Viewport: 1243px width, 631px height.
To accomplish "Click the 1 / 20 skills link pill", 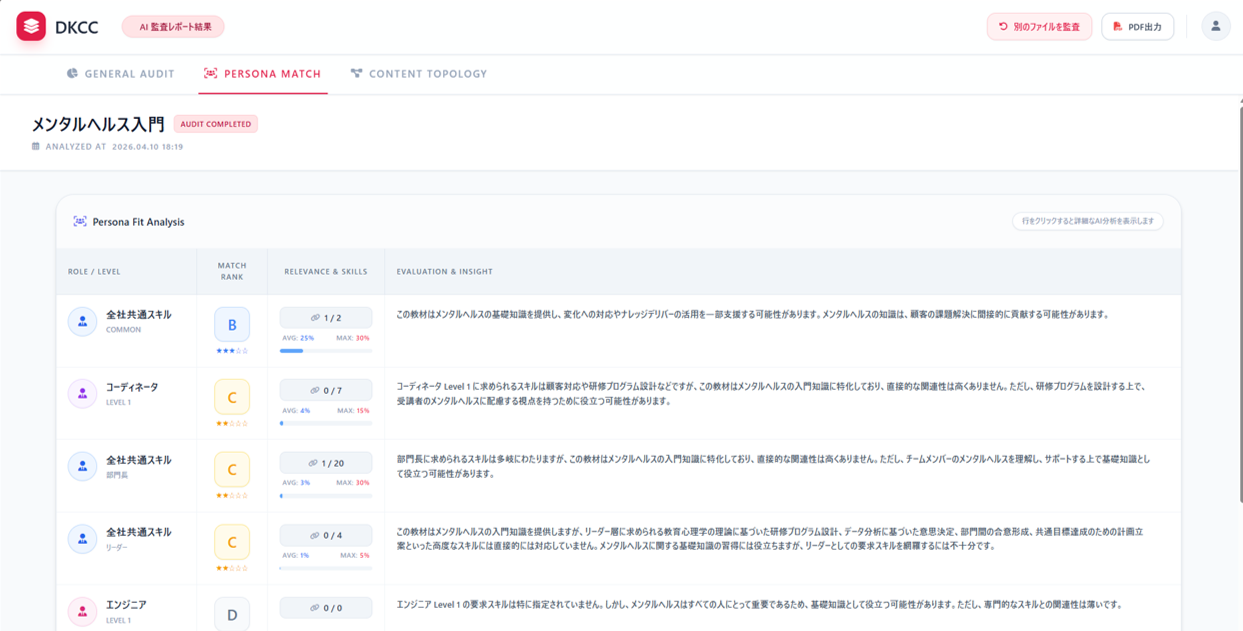I will [326, 463].
